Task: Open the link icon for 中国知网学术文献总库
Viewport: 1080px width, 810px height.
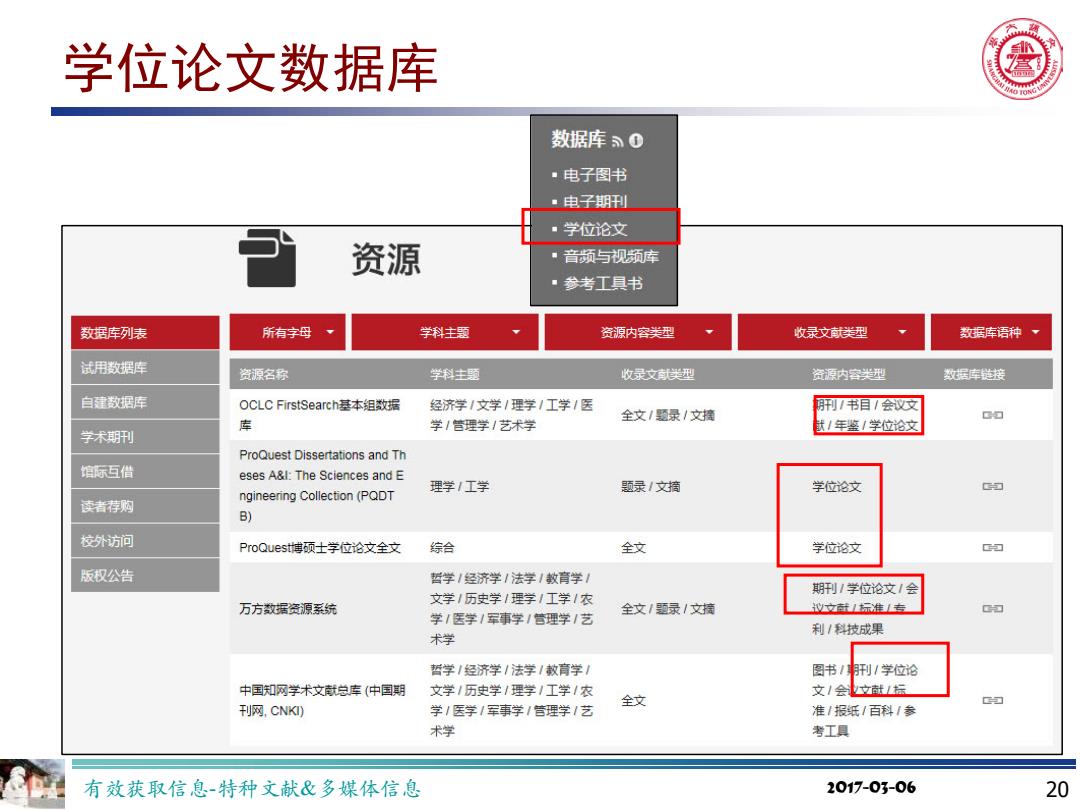Action: 993,700
